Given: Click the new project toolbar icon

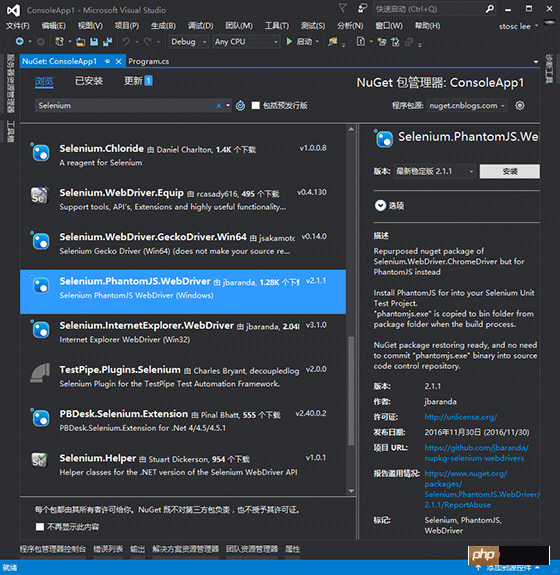Looking at the screenshot, I should [59, 42].
